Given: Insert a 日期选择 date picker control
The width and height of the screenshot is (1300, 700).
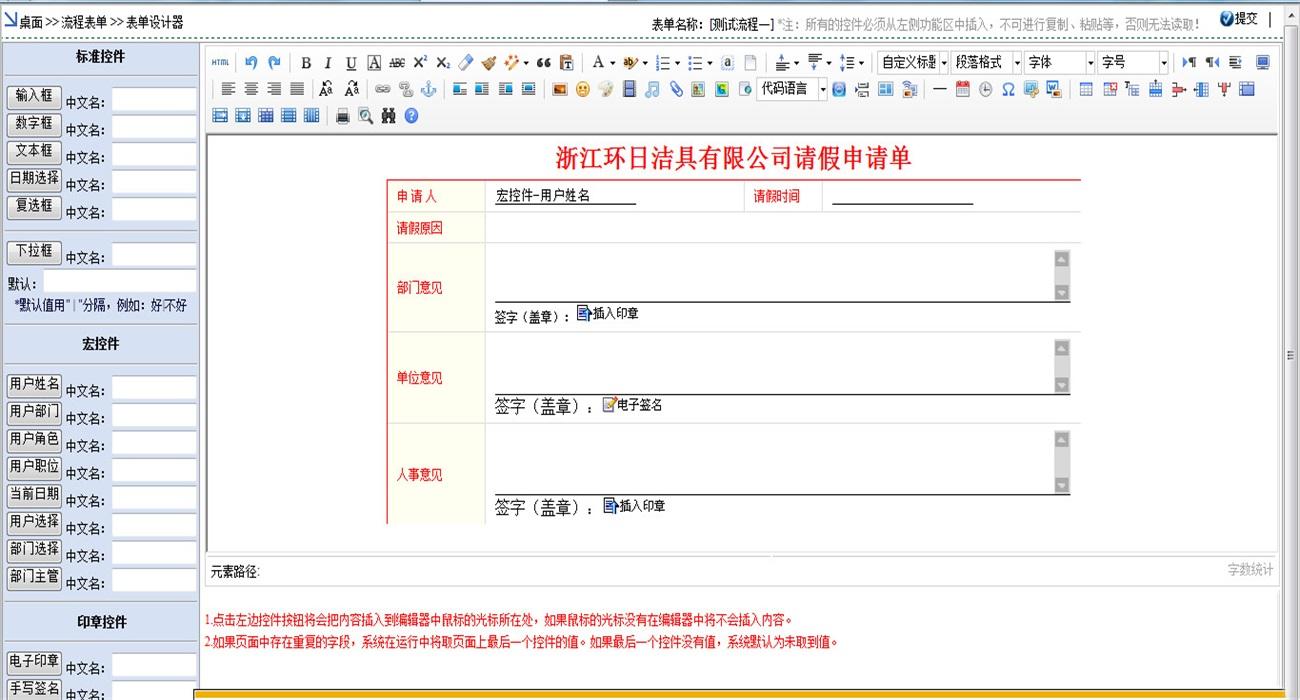Looking at the screenshot, I should tap(34, 180).
